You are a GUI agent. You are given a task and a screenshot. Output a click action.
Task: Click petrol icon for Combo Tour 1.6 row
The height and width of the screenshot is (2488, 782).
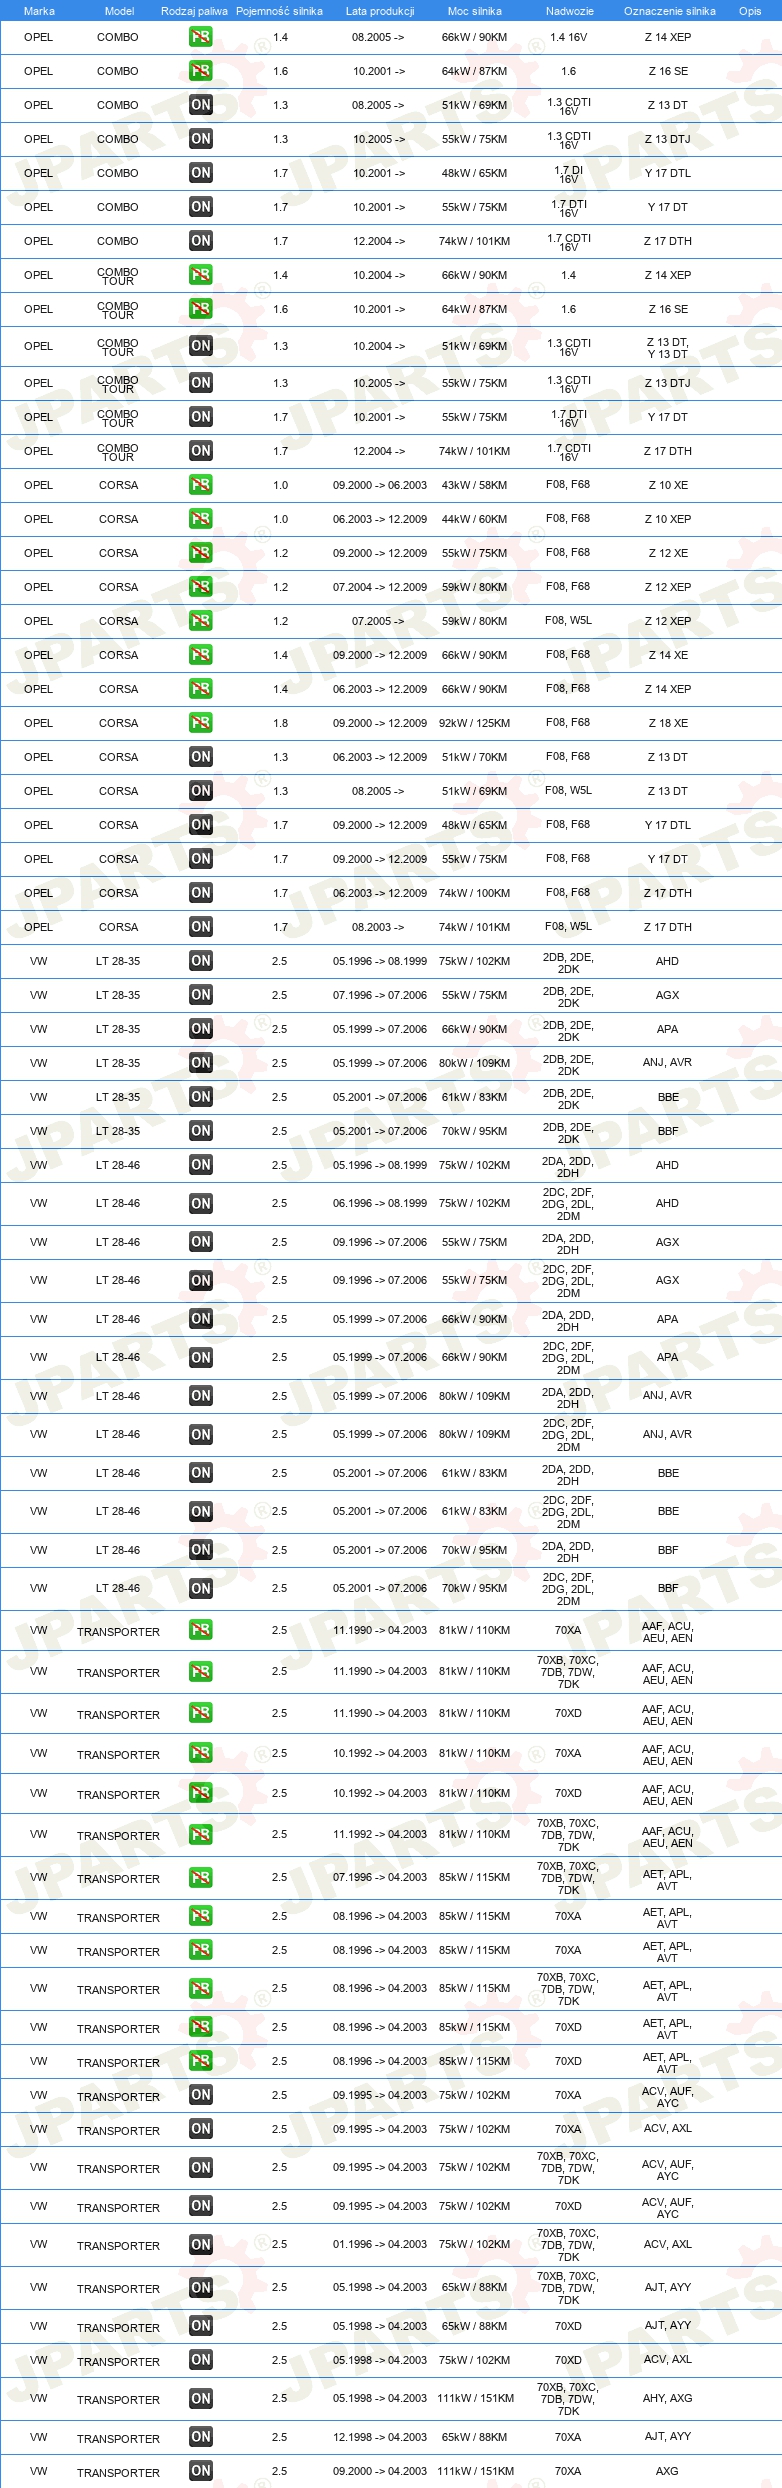pyautogui.click(x=200, y=309)
